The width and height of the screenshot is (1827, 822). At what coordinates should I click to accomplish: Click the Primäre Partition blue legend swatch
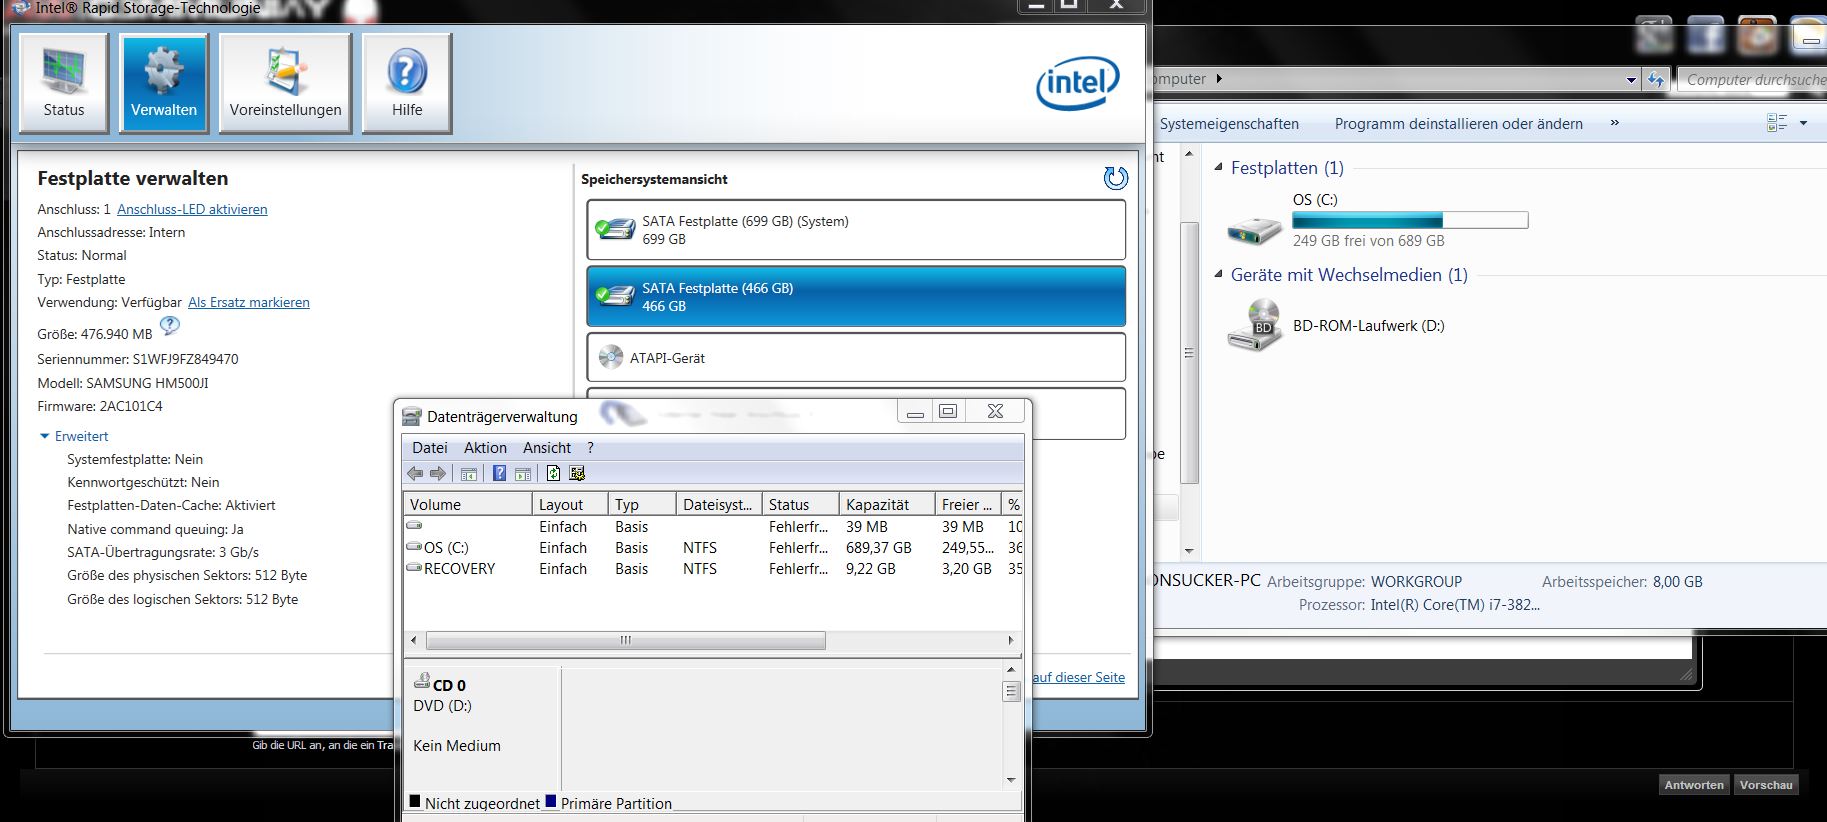550,801
